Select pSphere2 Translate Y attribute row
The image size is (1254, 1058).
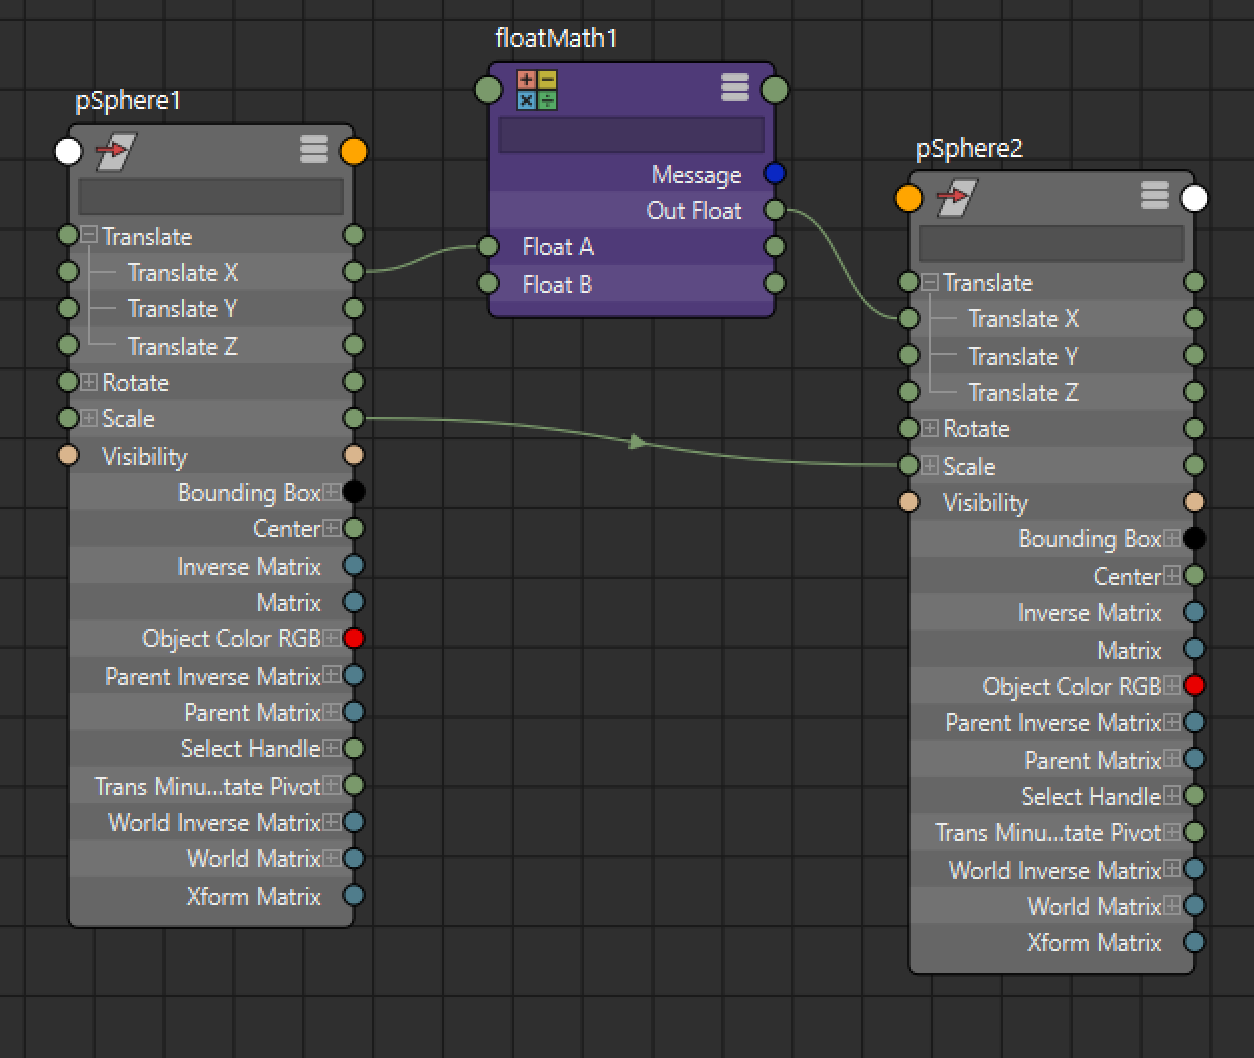(1052, 356)
